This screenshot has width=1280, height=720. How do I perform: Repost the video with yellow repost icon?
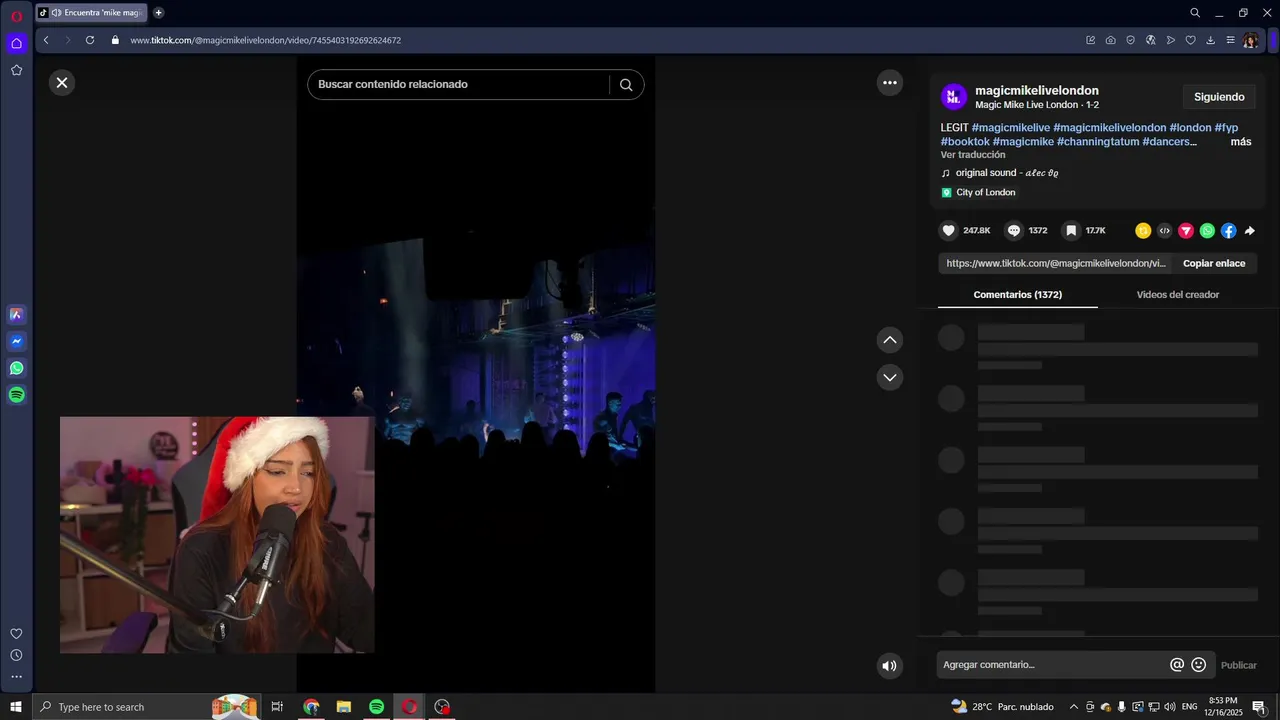1143,231
